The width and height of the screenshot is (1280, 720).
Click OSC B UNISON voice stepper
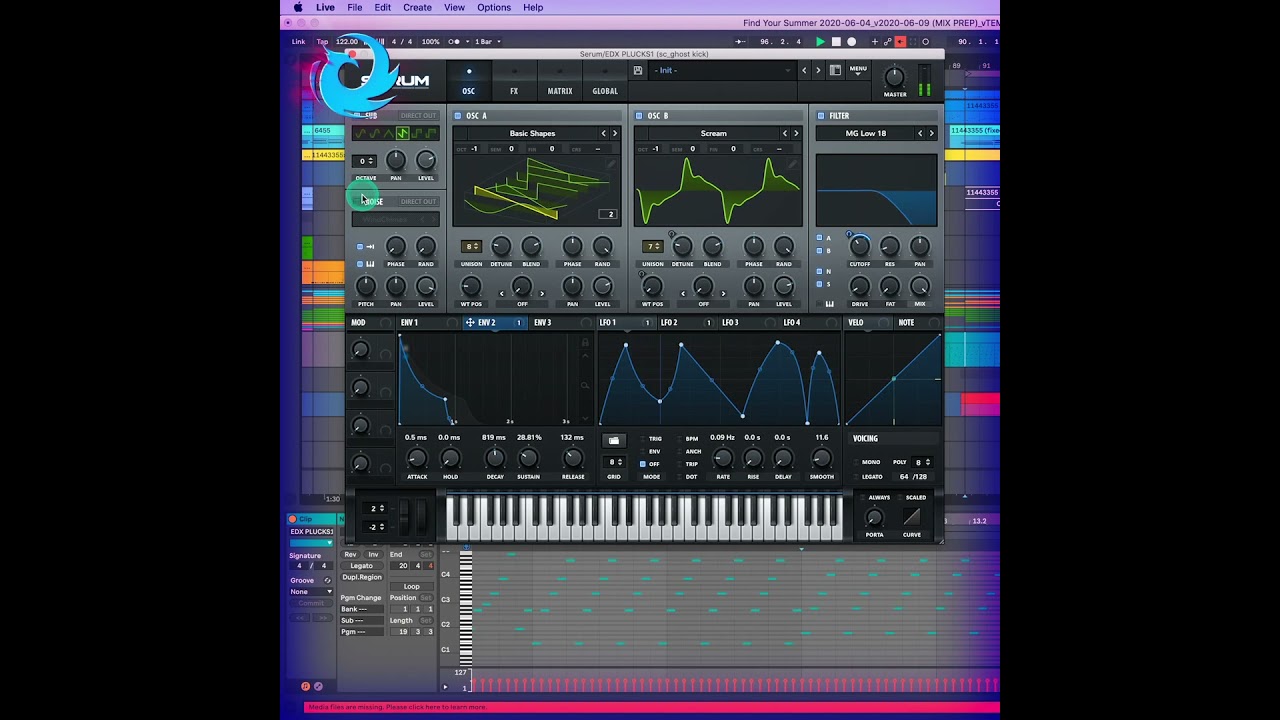pyautogui.click(x=652, y=246)
